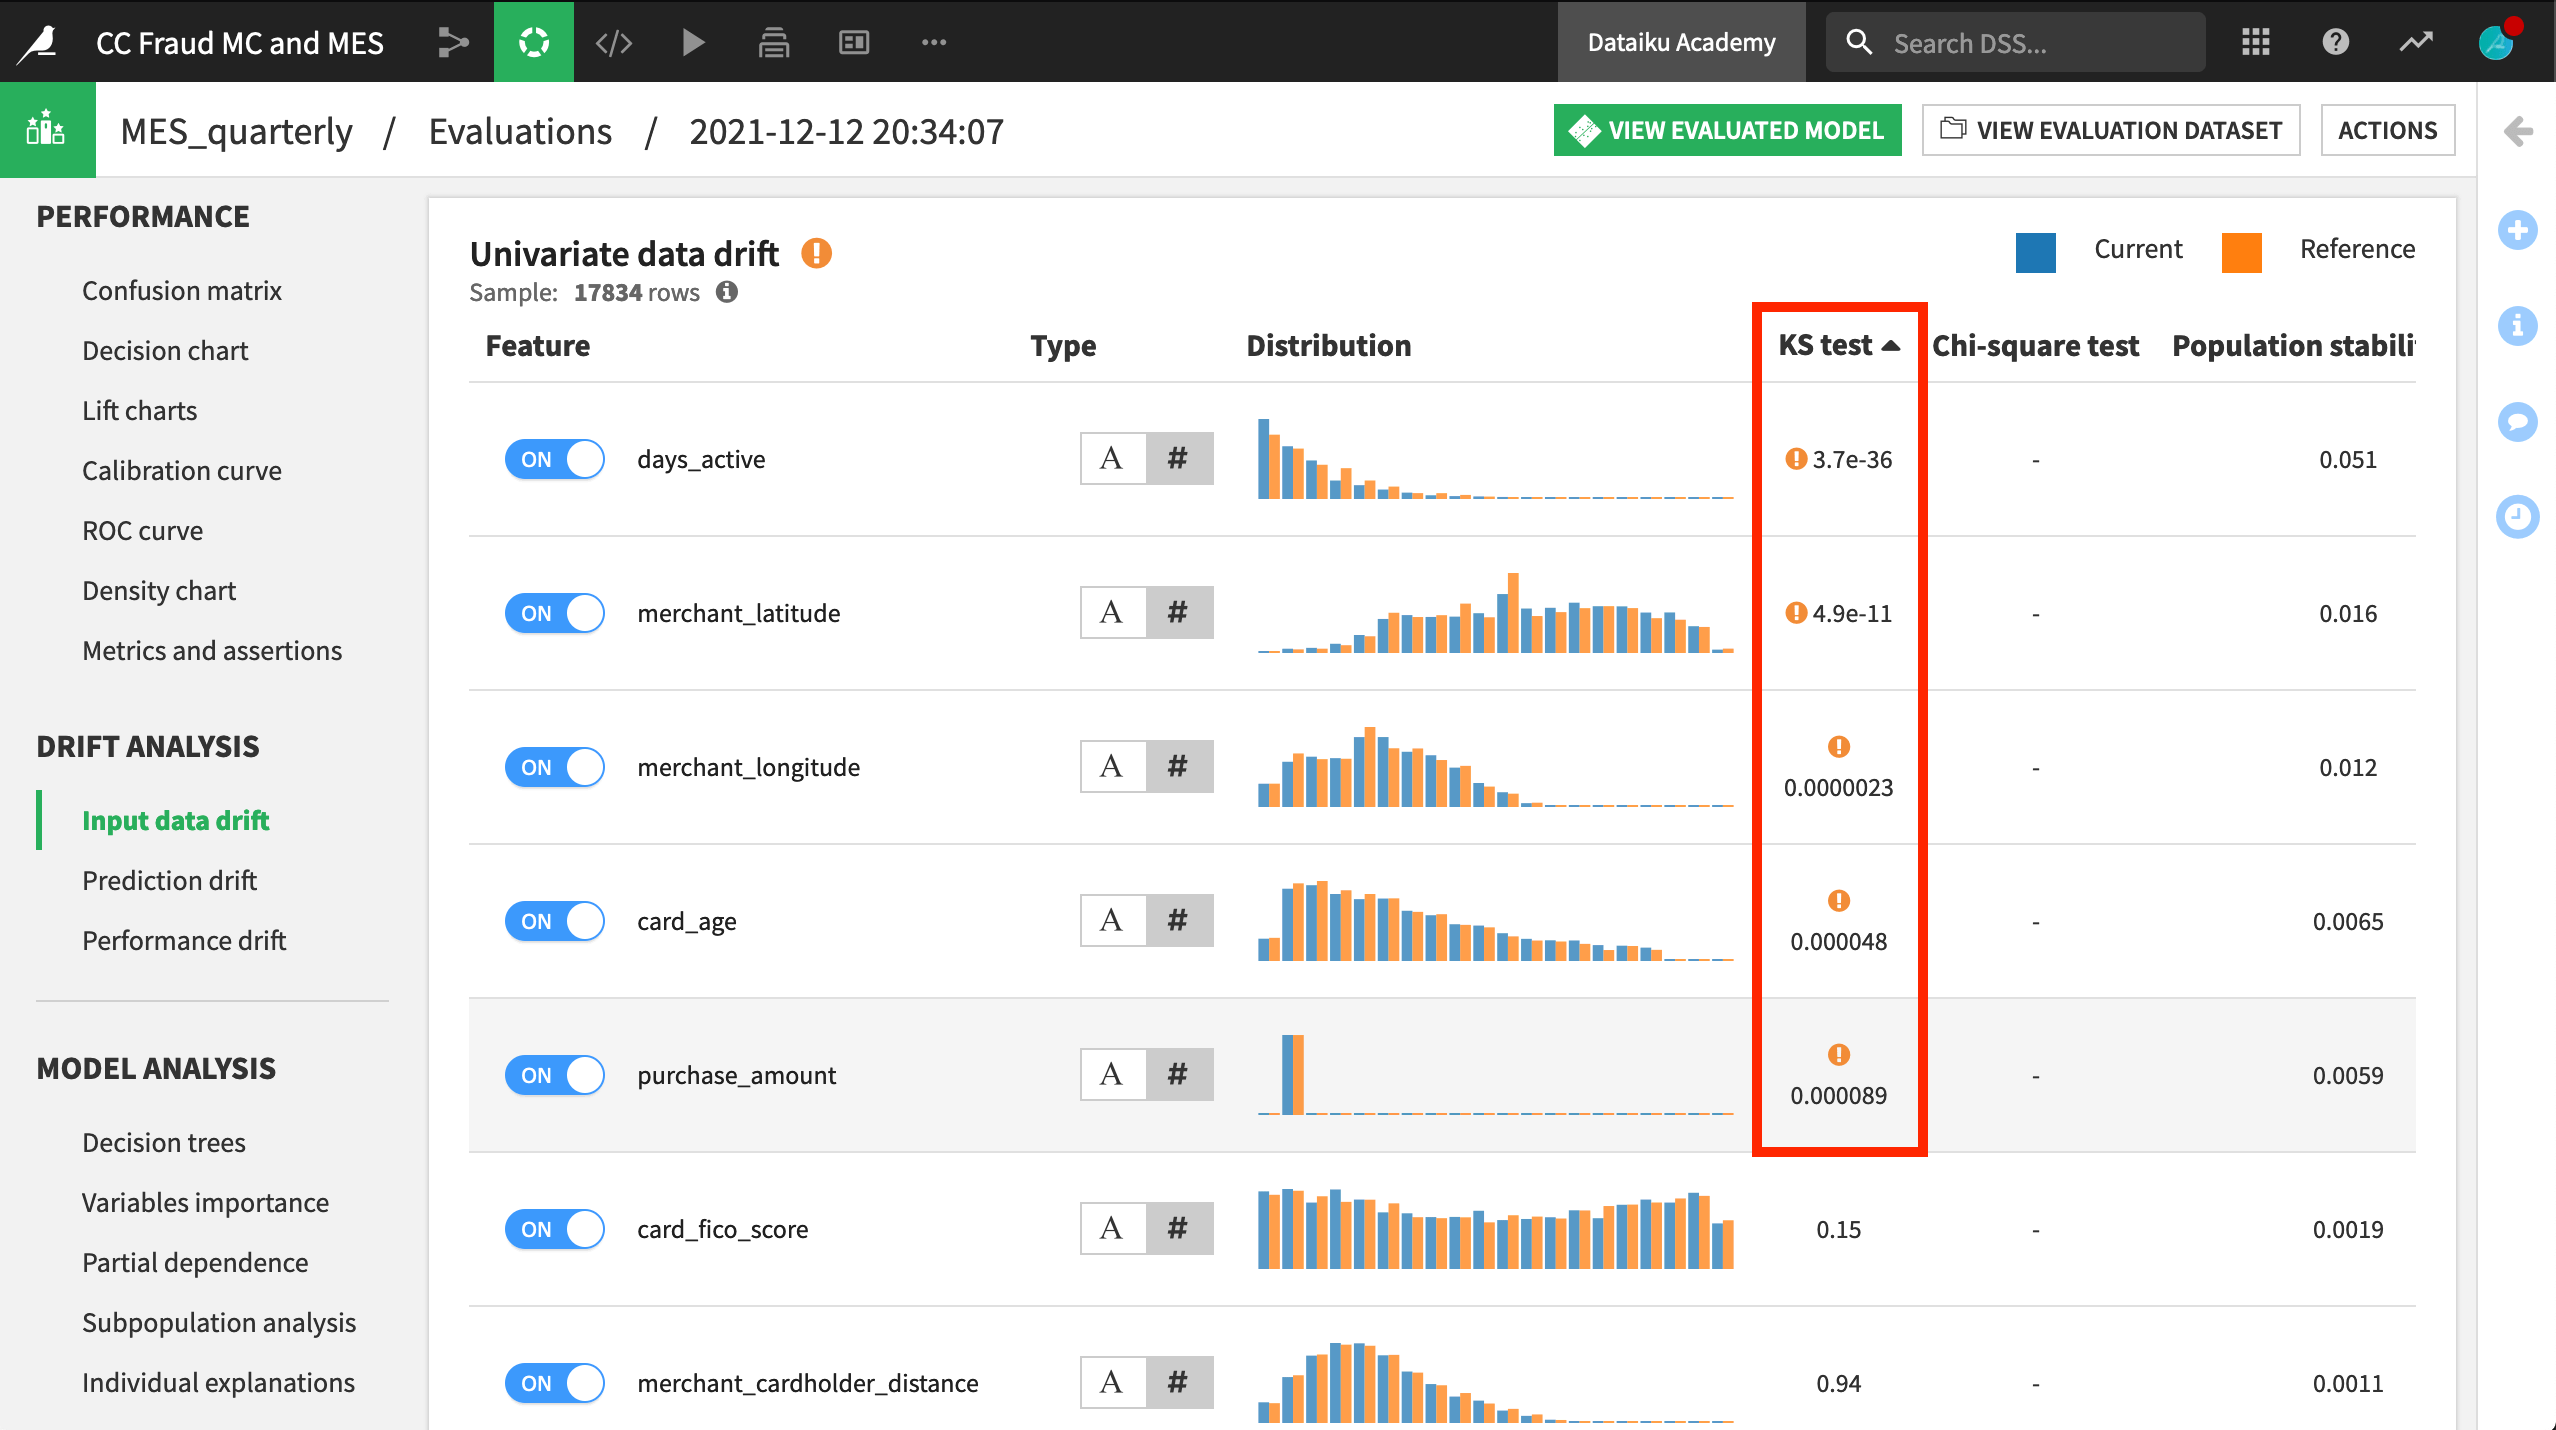This screenshot has height=1430, width=2556.
Task: Disable the purchase_amount feature toggle
Action: [x=554, y=1075]
